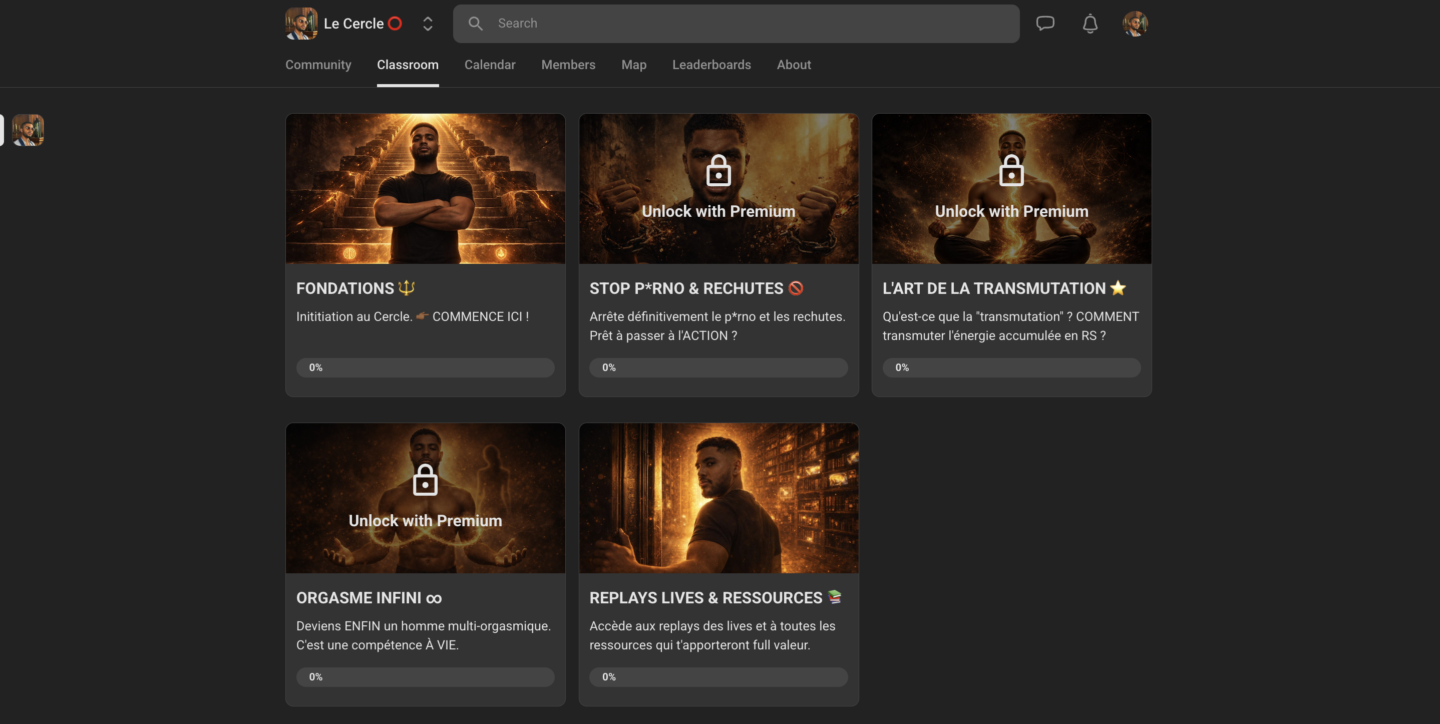Open the ORGASME INFINI course title
This screenshot has width=1440, height=724.
(369, 598)
